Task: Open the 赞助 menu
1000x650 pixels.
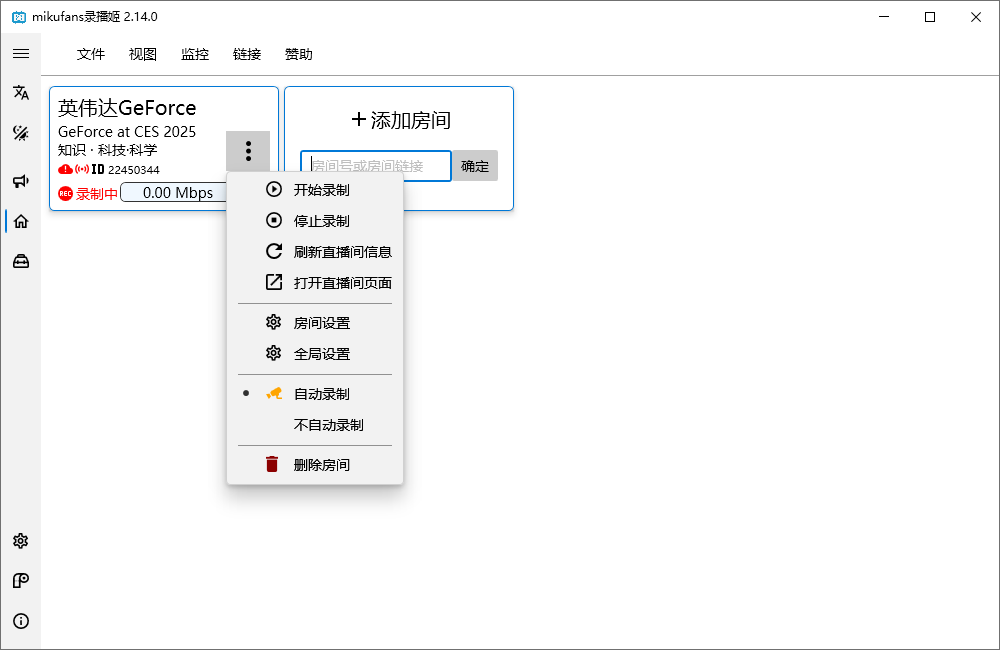Action: click(x=298, y=54)
